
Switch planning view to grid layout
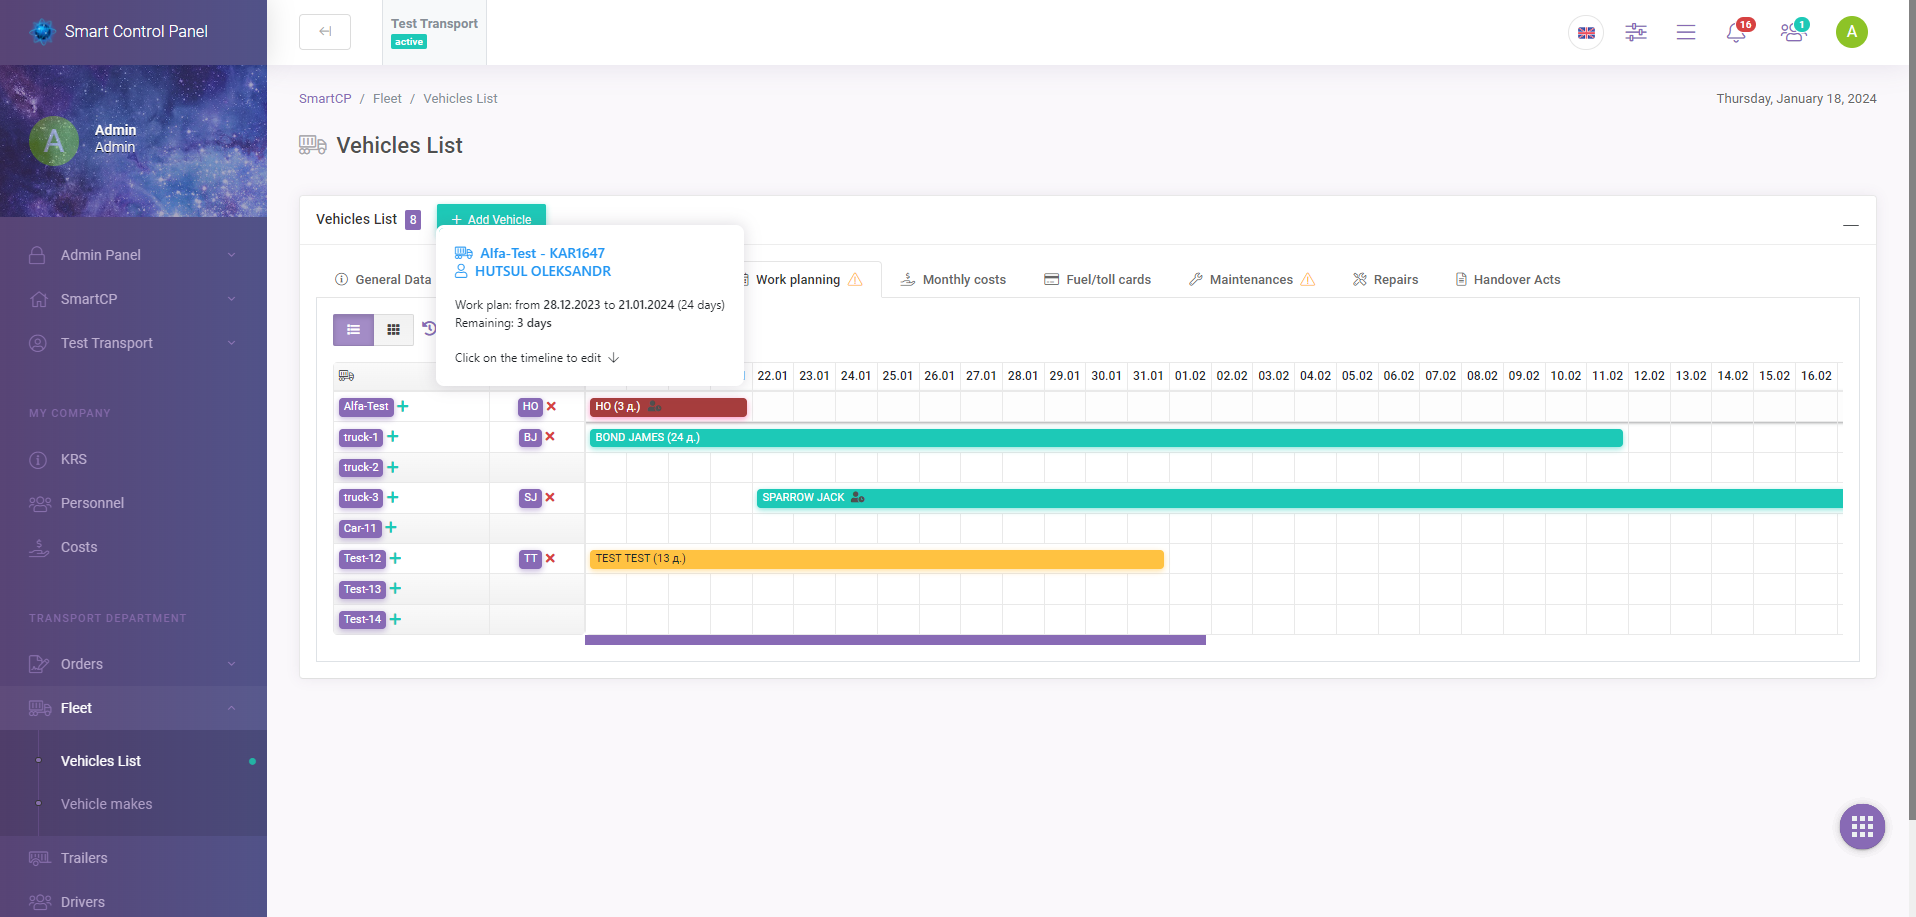coord(393,329)
